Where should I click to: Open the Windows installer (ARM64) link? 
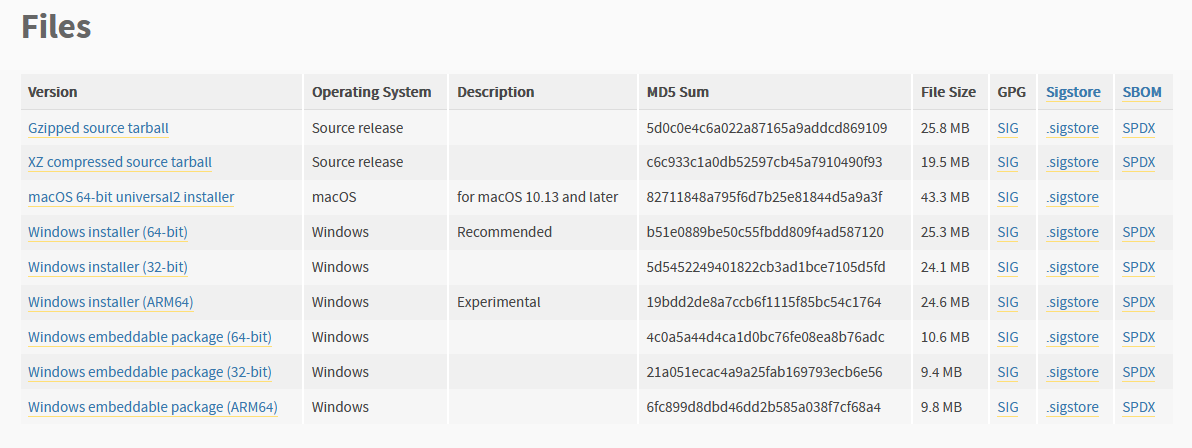(x=110, y=302)
